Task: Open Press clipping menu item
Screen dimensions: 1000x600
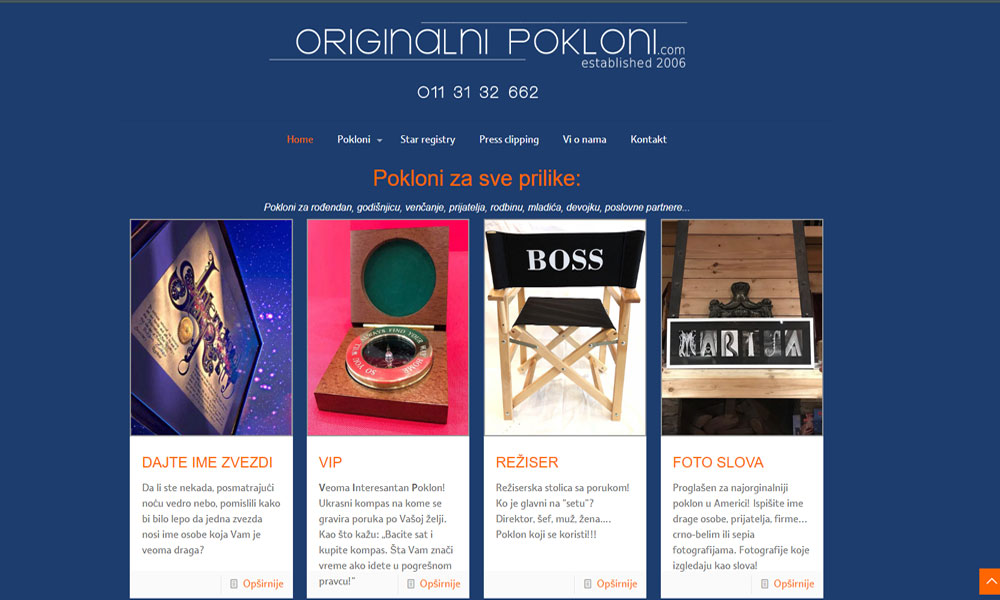Action: [509, 140]
